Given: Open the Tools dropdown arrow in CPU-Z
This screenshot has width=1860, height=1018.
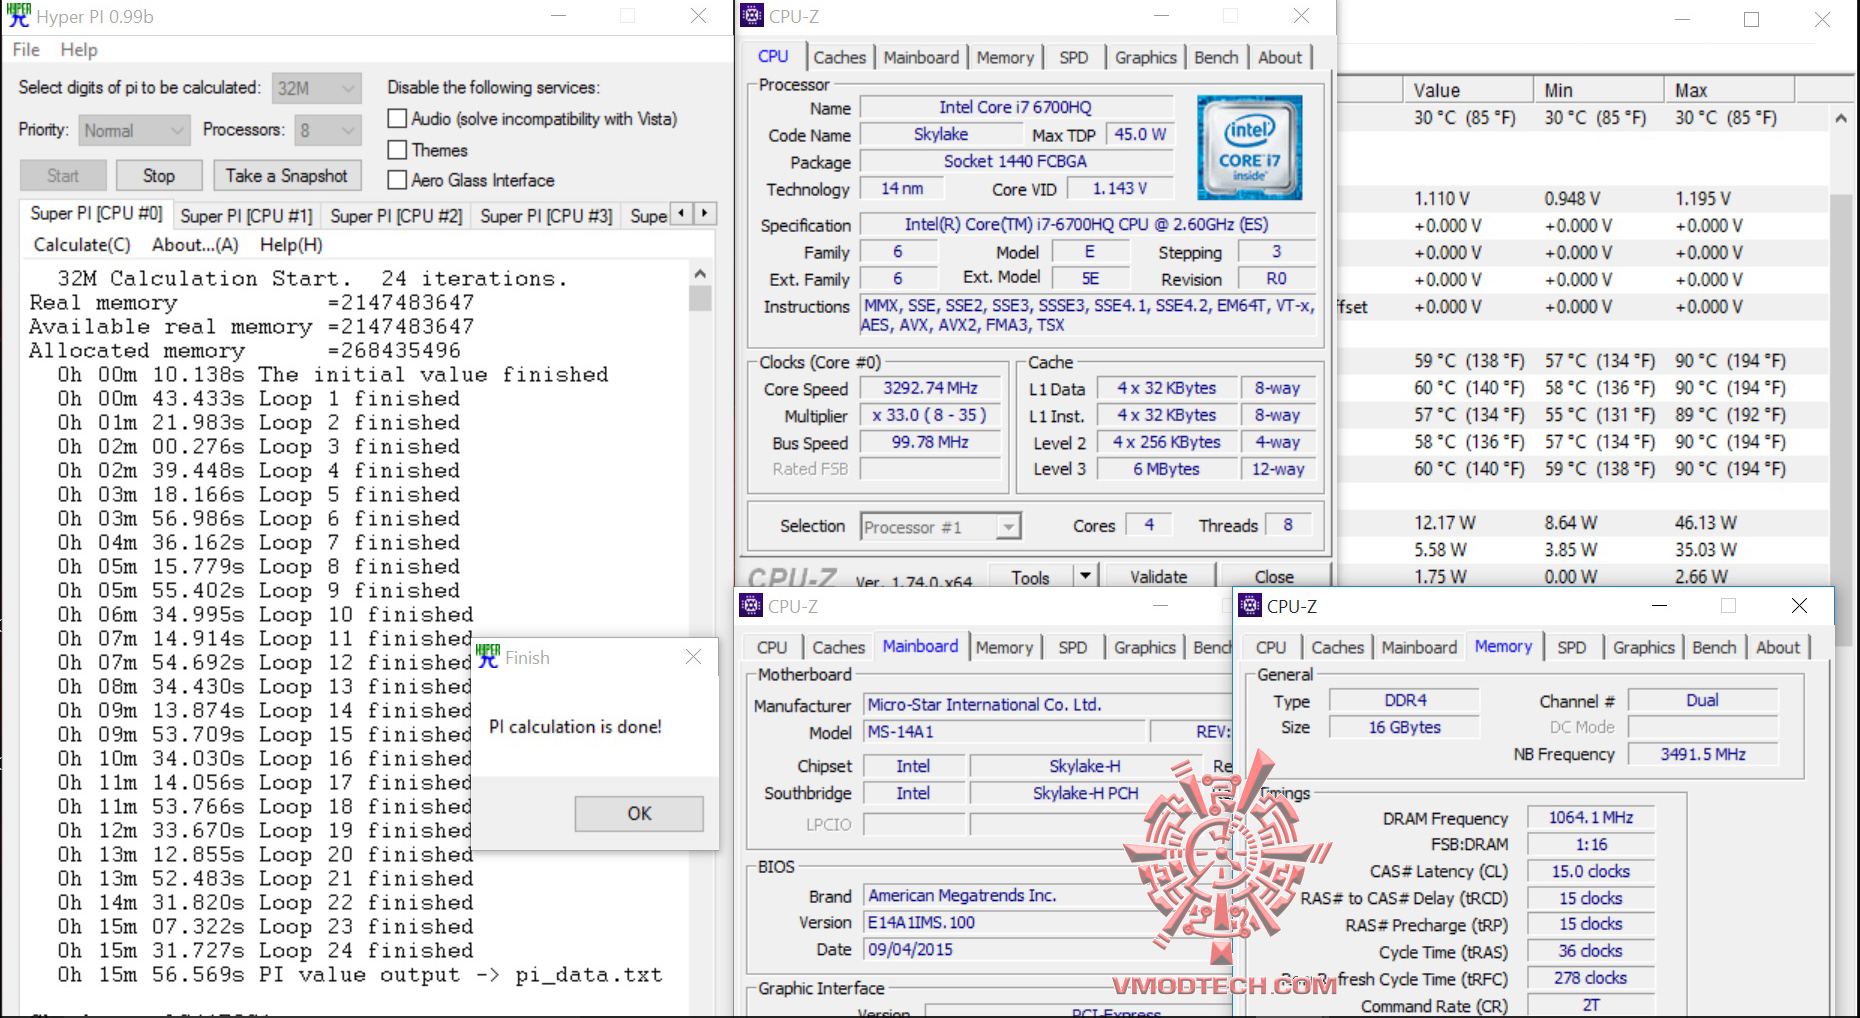Looking at the screenshot, I should pyautogui.click(x=1085, y=576).
